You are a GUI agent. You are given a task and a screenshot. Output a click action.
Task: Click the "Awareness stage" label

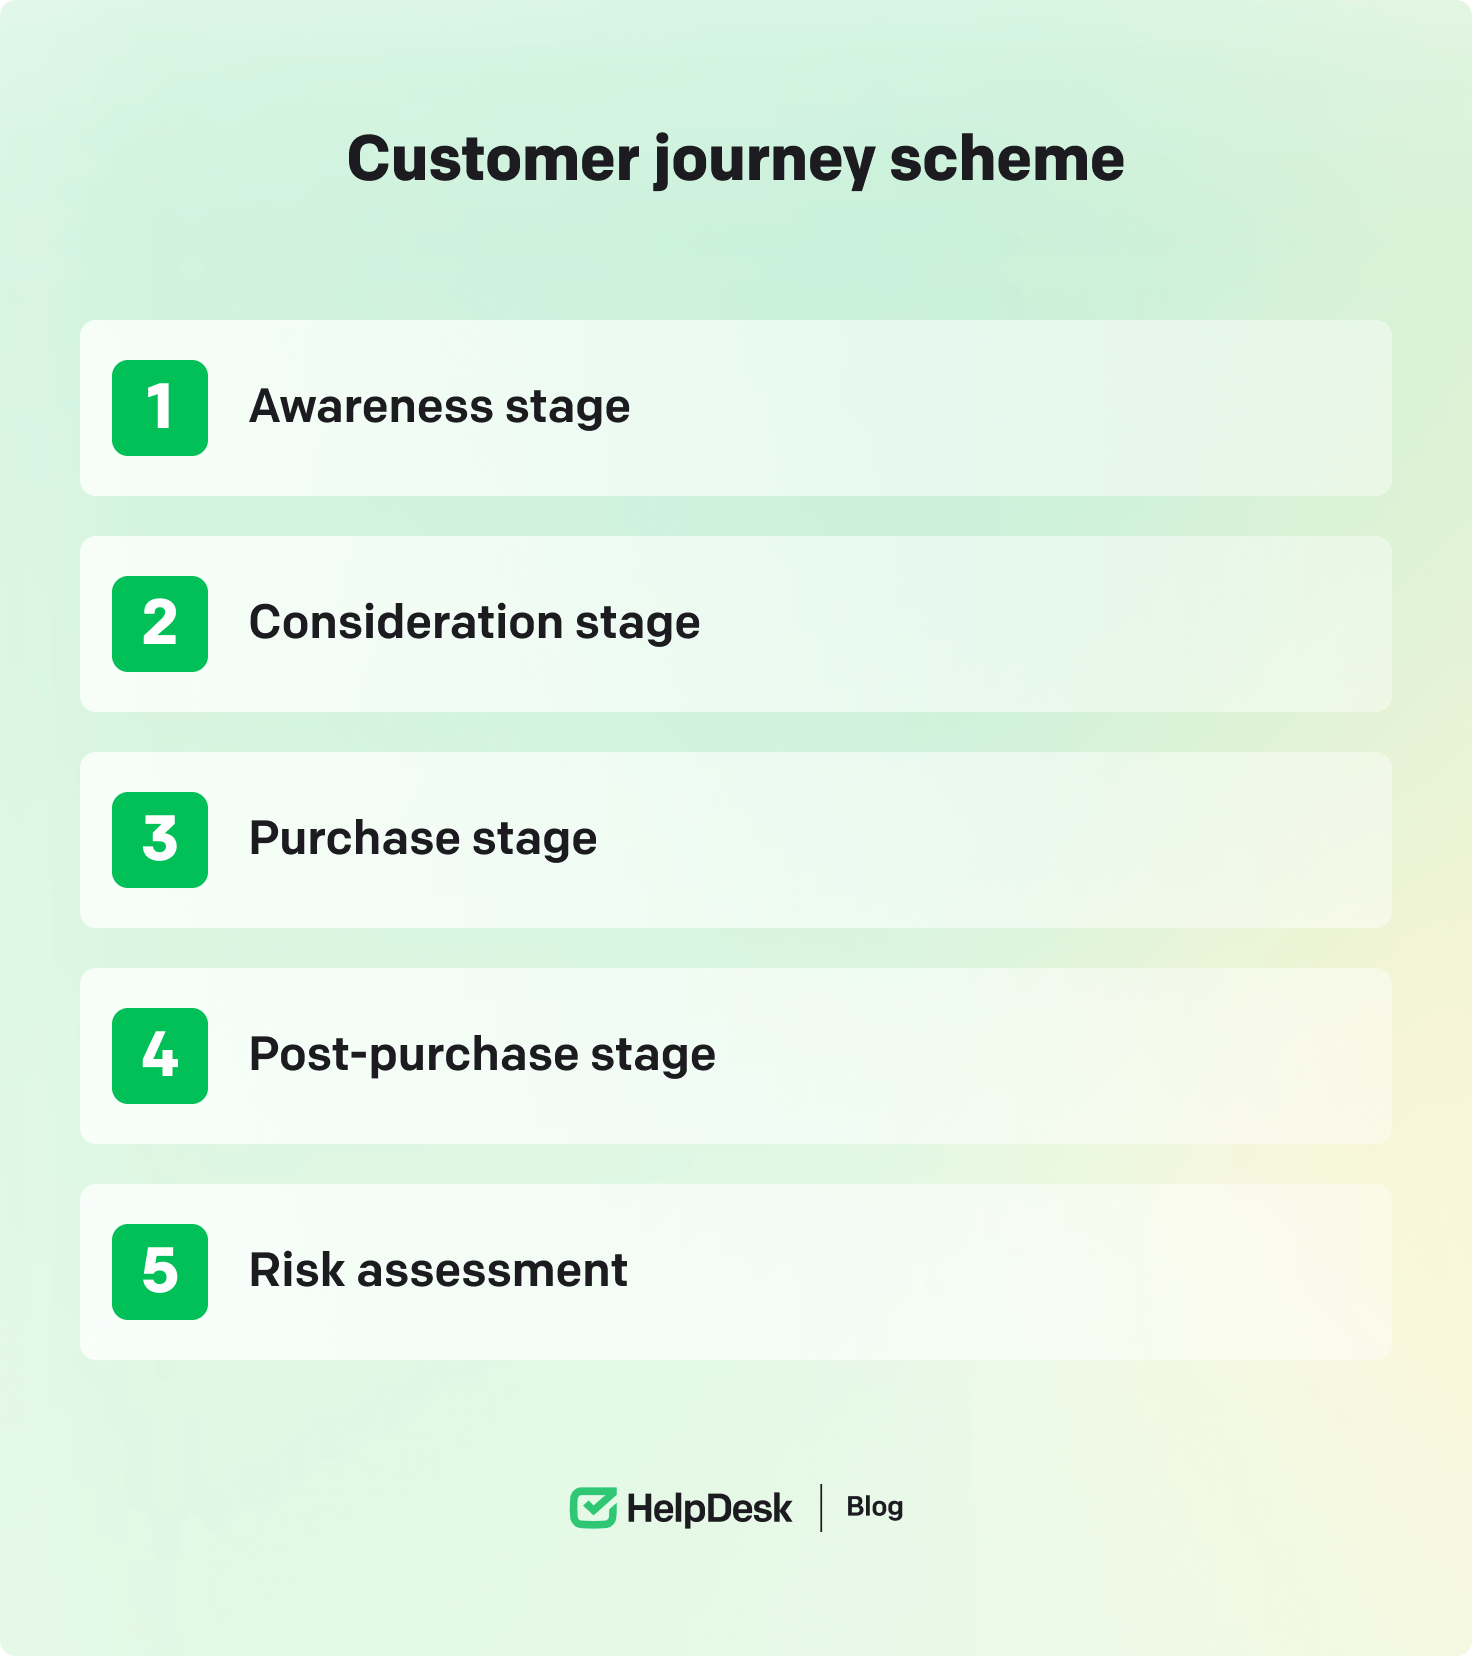(x=439, y=407)
